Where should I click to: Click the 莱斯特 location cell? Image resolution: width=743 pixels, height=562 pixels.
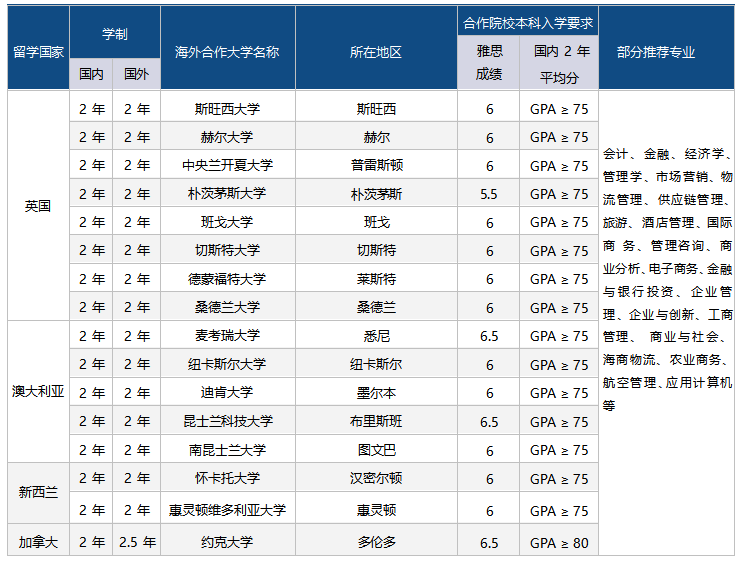point(376,279)
